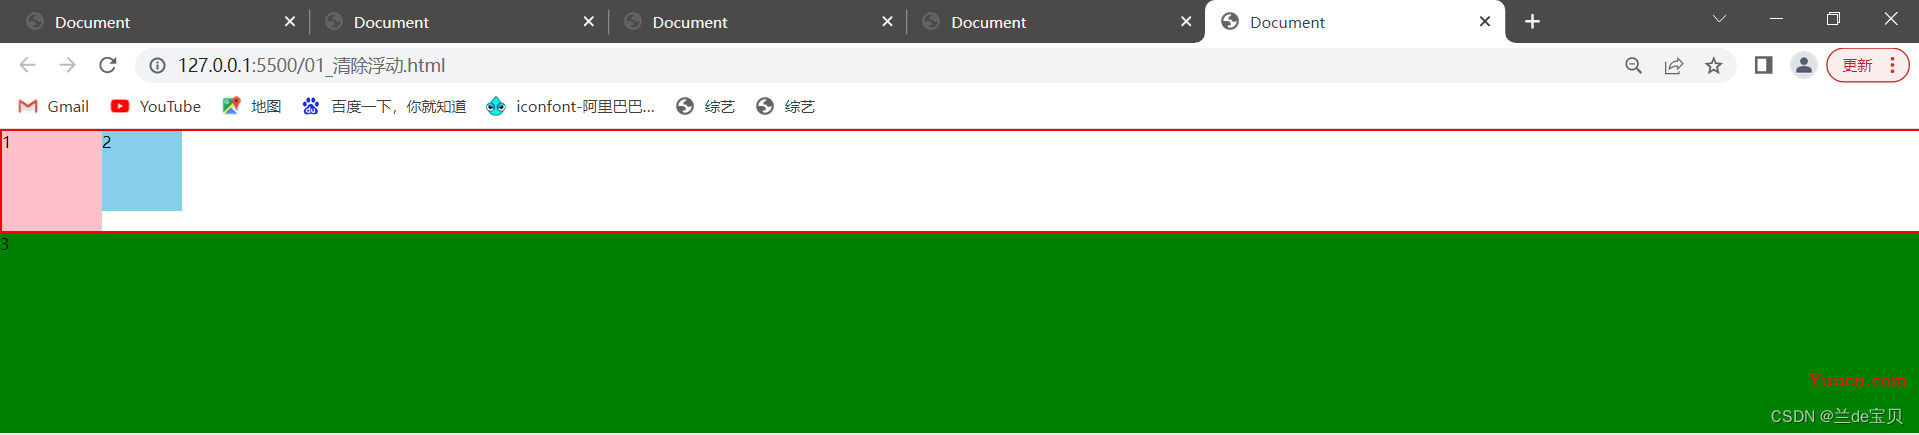Click the green area labeled 3
The height and width of the screenshot is (435, 1919).
(959, 333)
